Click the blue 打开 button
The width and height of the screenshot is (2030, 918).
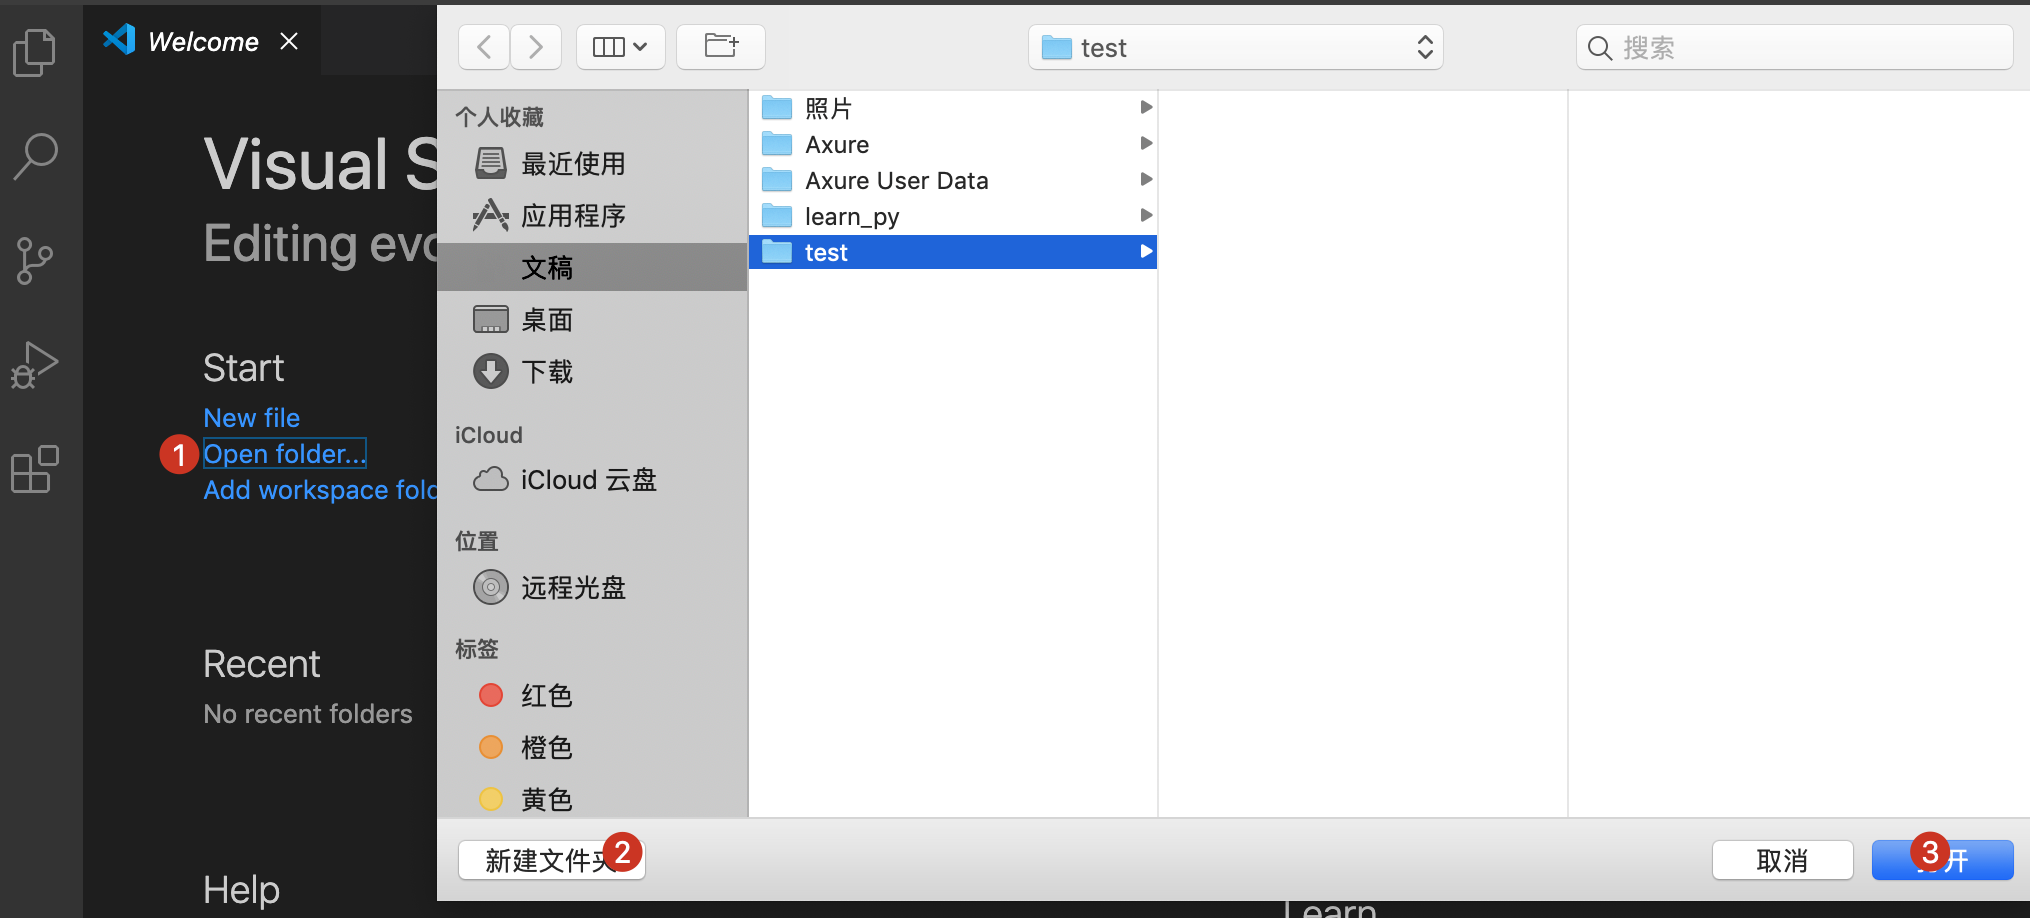[x=1942, y=860]
